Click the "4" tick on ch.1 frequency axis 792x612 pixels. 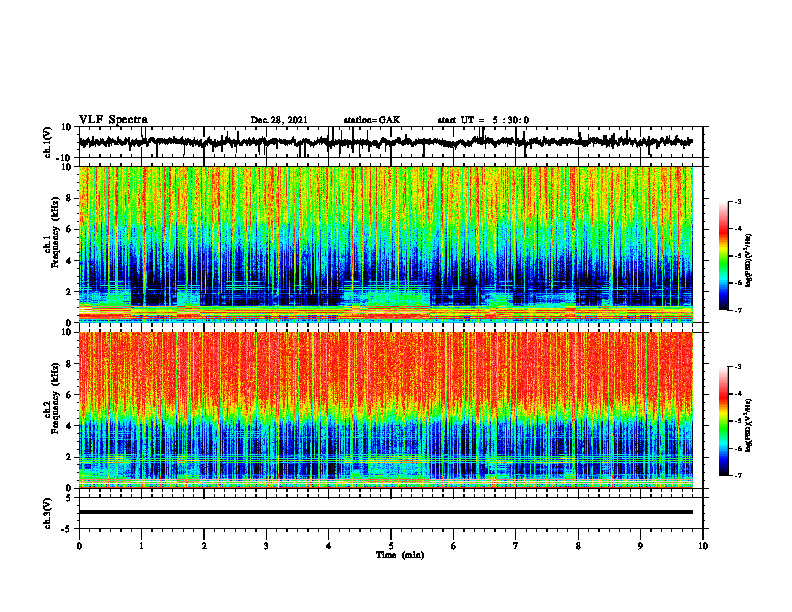point(69,261)
